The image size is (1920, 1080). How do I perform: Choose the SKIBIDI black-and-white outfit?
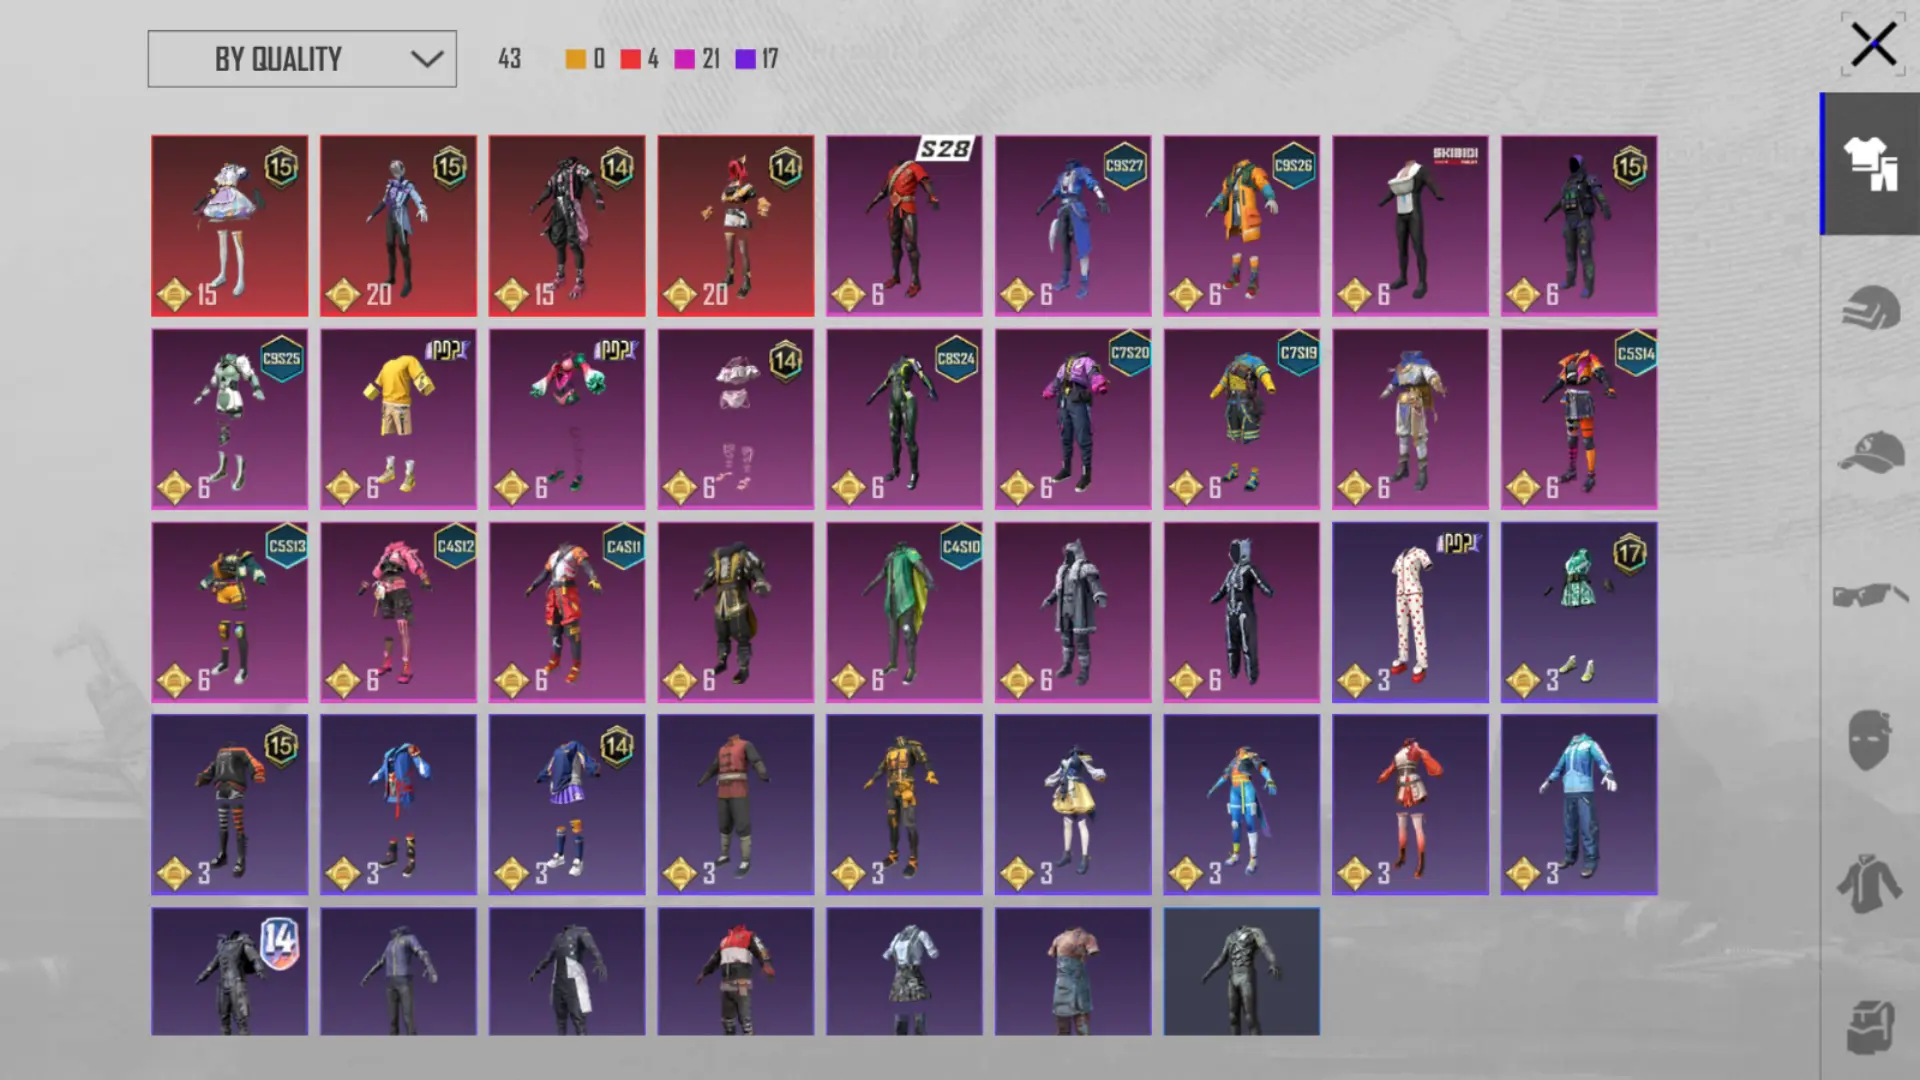click(x=1410, y=226)
